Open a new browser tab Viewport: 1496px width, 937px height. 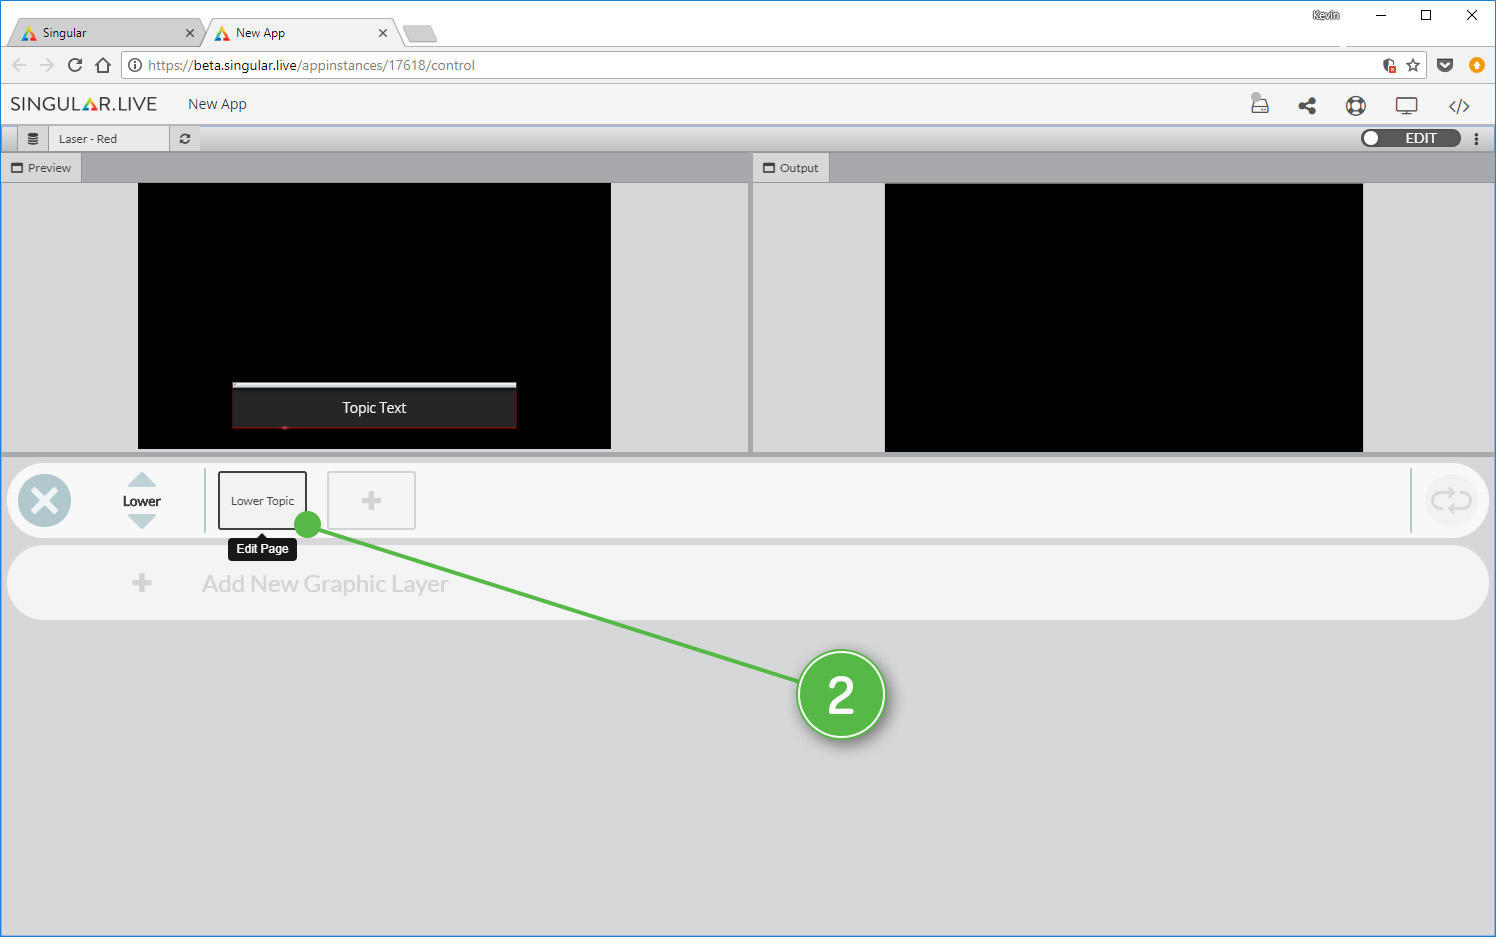[420, 34]
